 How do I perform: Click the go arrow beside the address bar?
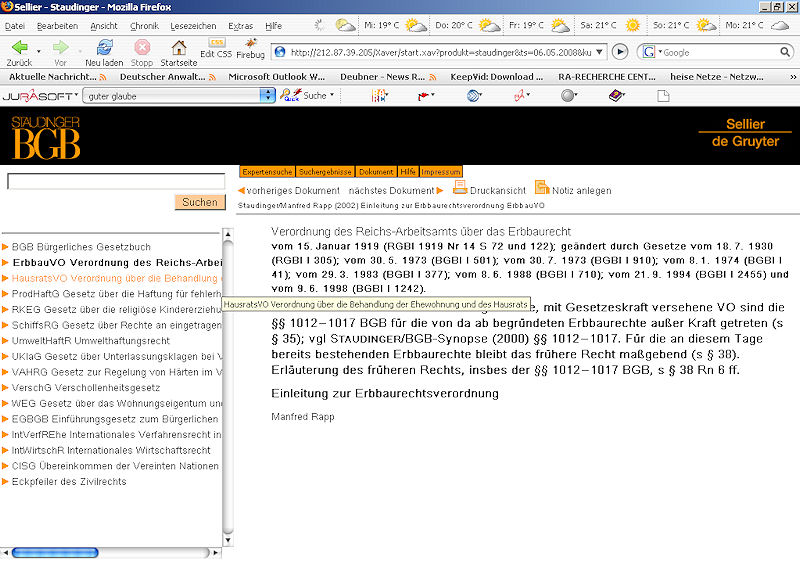pos(620,51)
